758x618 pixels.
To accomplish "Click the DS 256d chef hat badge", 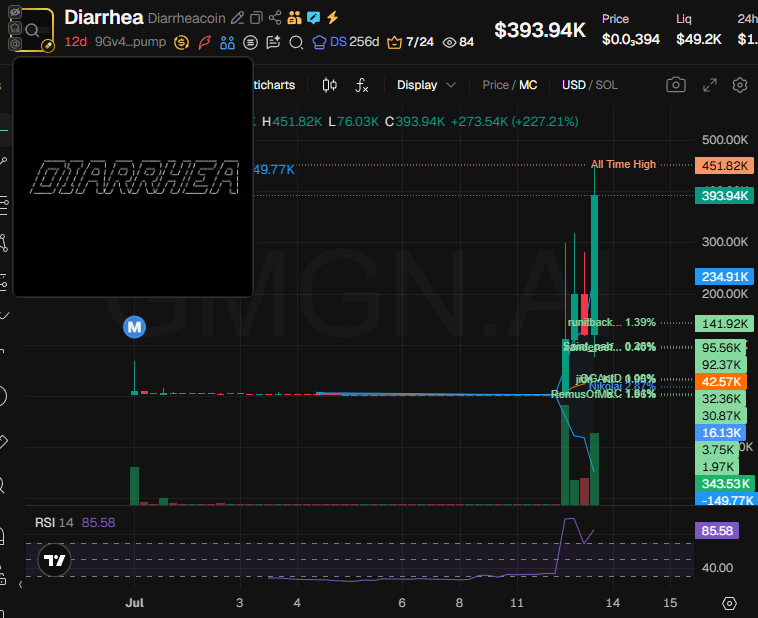I will click(x=345, y=42).
